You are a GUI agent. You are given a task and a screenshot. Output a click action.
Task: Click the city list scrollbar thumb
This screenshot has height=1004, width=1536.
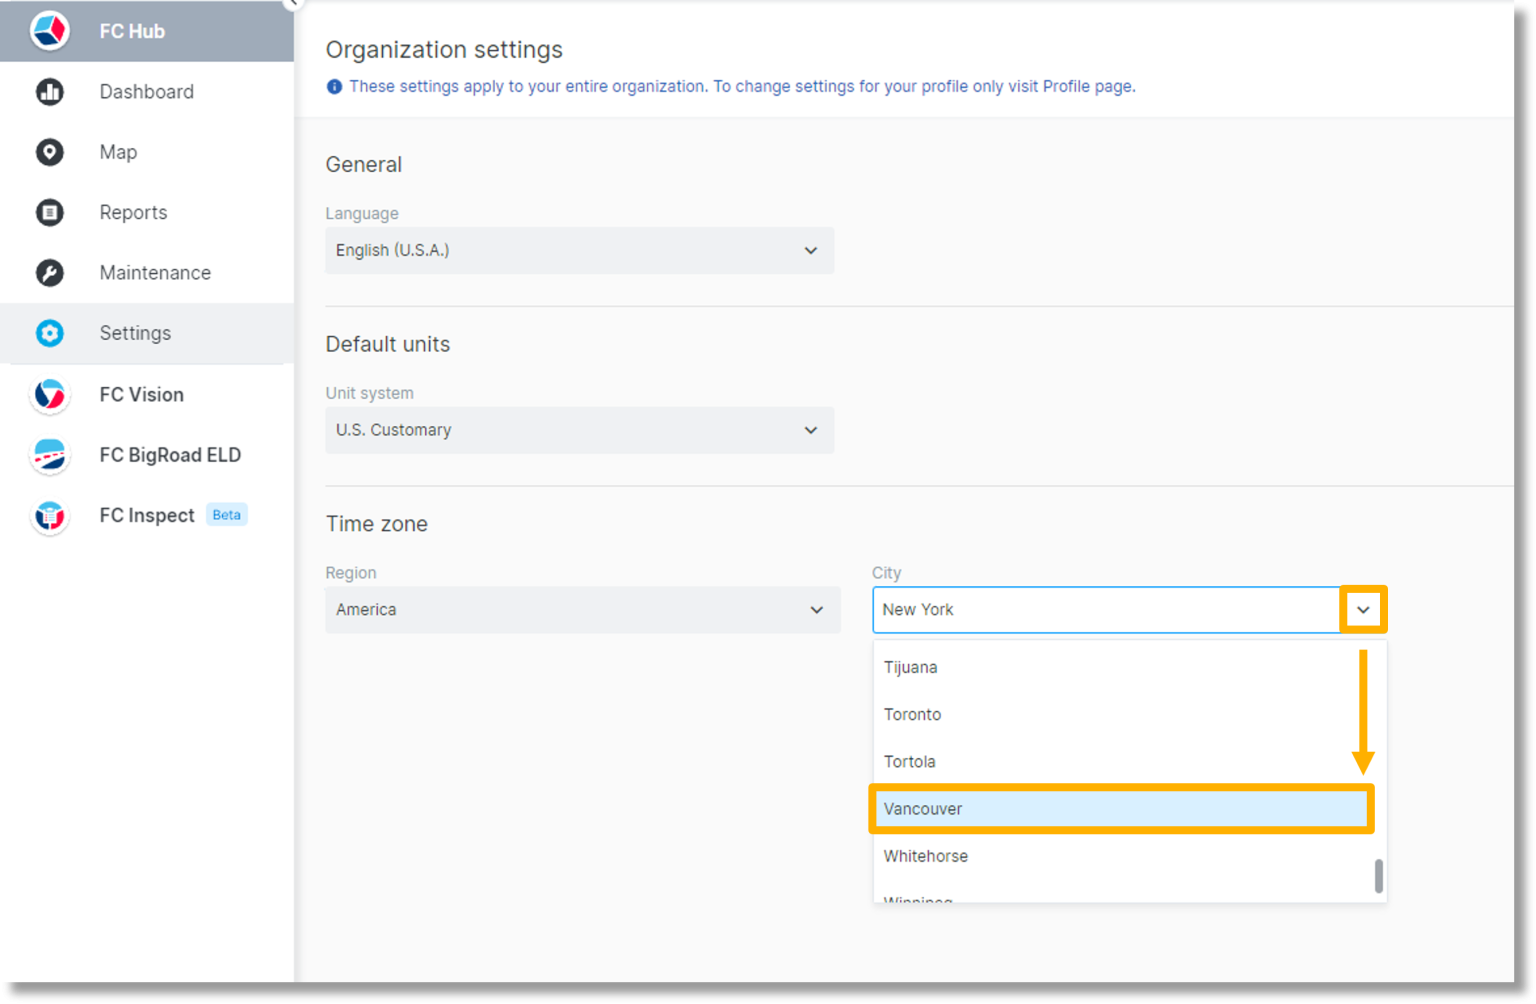coord(1379,876)
